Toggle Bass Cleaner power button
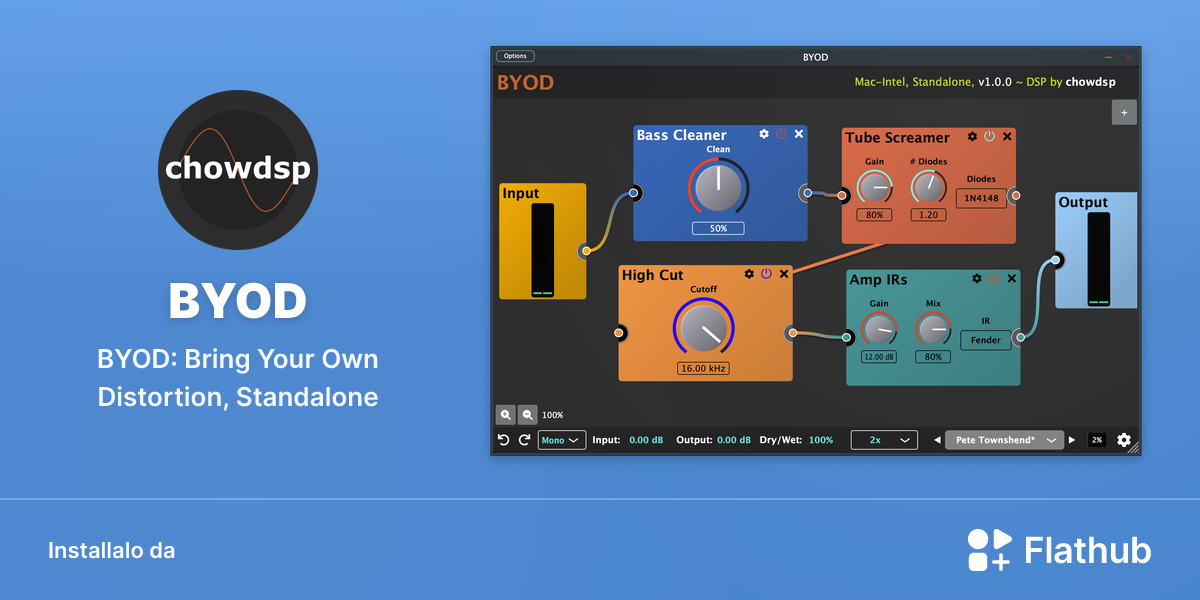 click(x=781, y=134)
